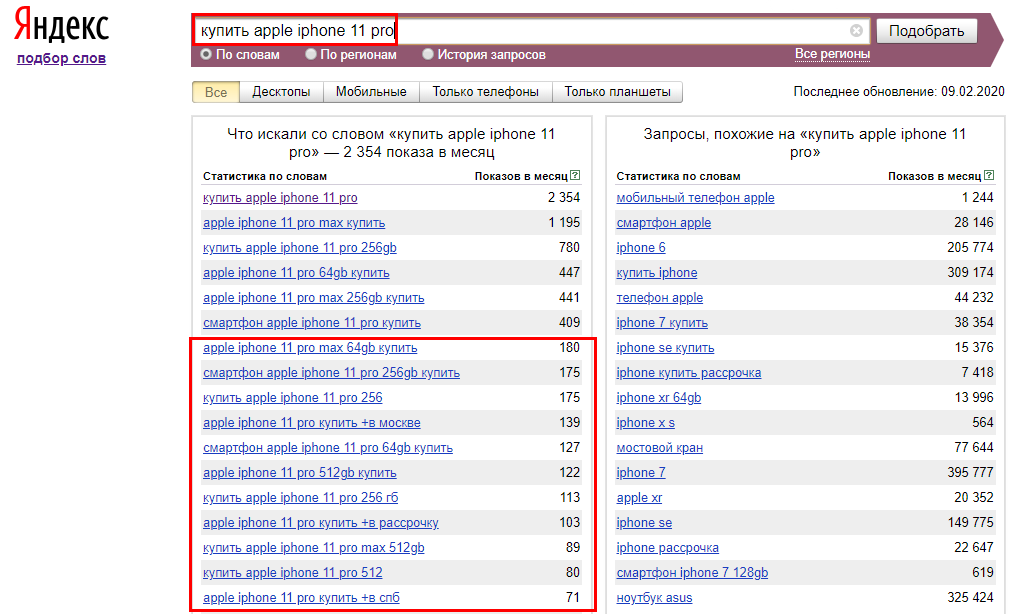Select 'По регионам' radio button

tap(311, 54)
